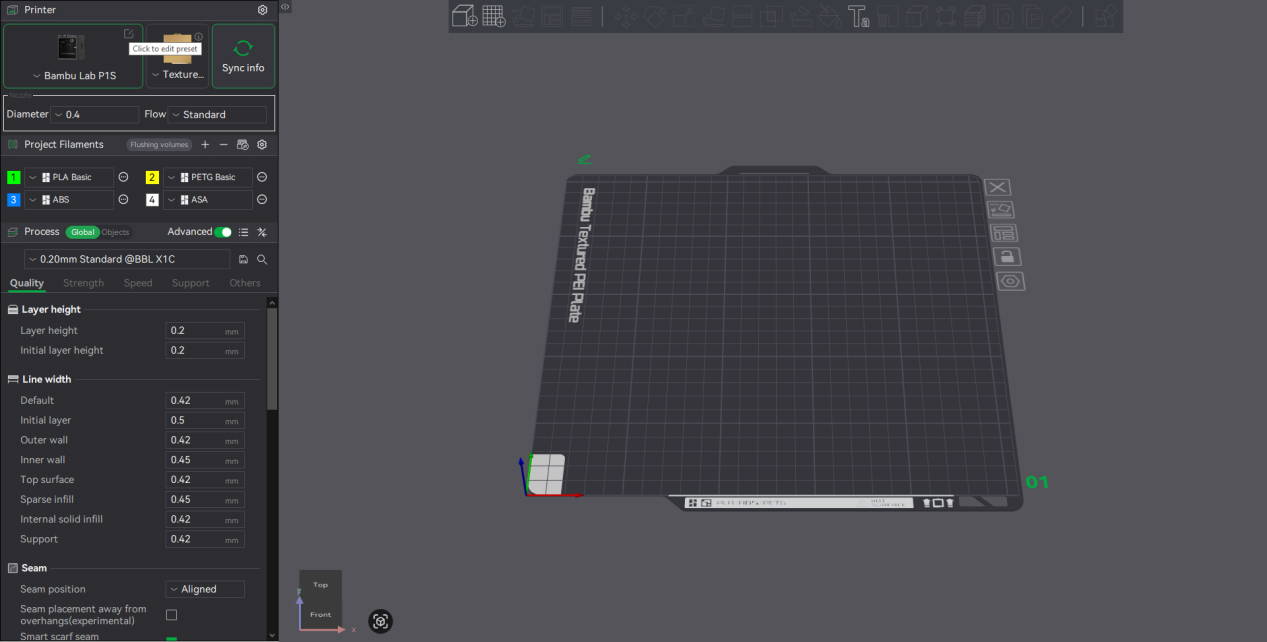Click the Add plate grid icon
The height and width of the screenshot is (642, 1267).
pos(494,16)
